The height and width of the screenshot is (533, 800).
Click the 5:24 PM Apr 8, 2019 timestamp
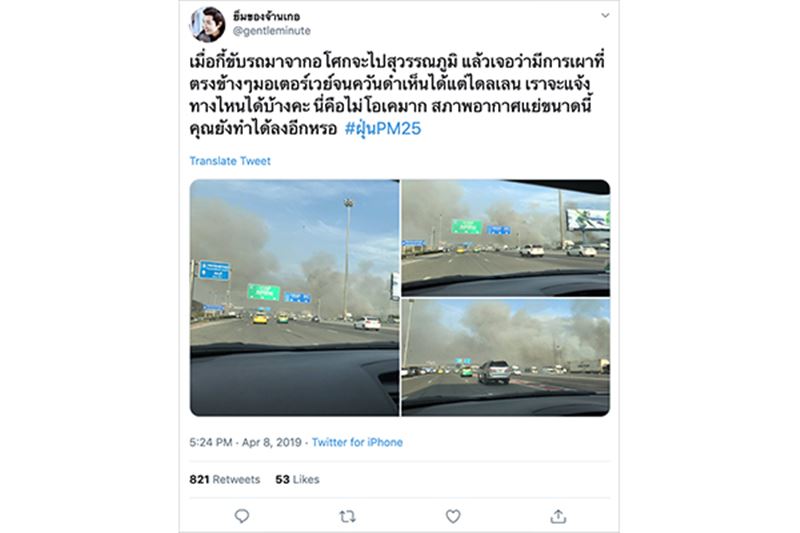(x=245, y=442)
